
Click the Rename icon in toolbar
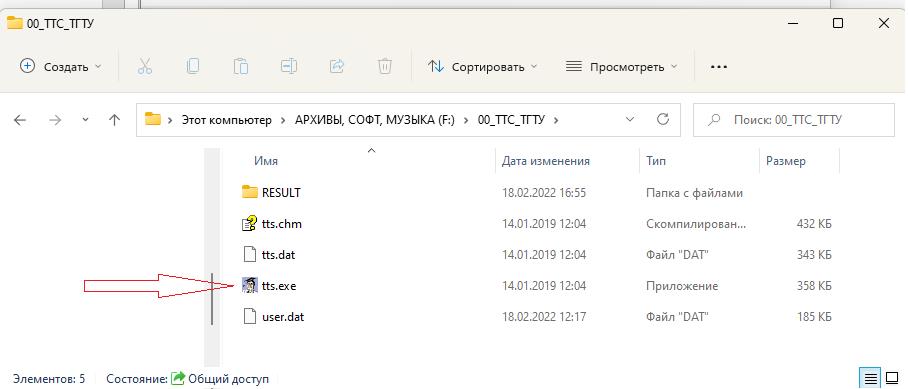pyautogui.click(x=288, y=67)
